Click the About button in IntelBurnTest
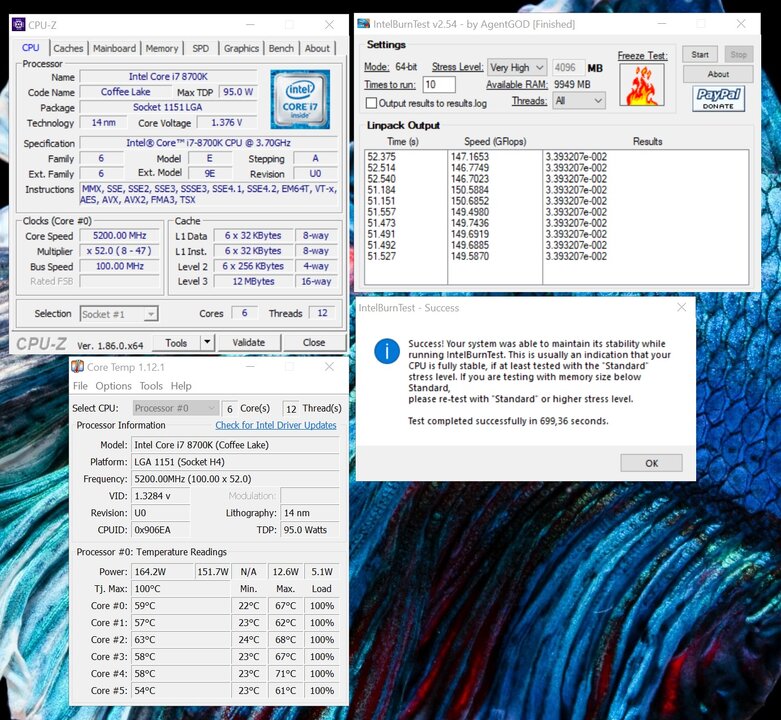 (x=718, y=74)
